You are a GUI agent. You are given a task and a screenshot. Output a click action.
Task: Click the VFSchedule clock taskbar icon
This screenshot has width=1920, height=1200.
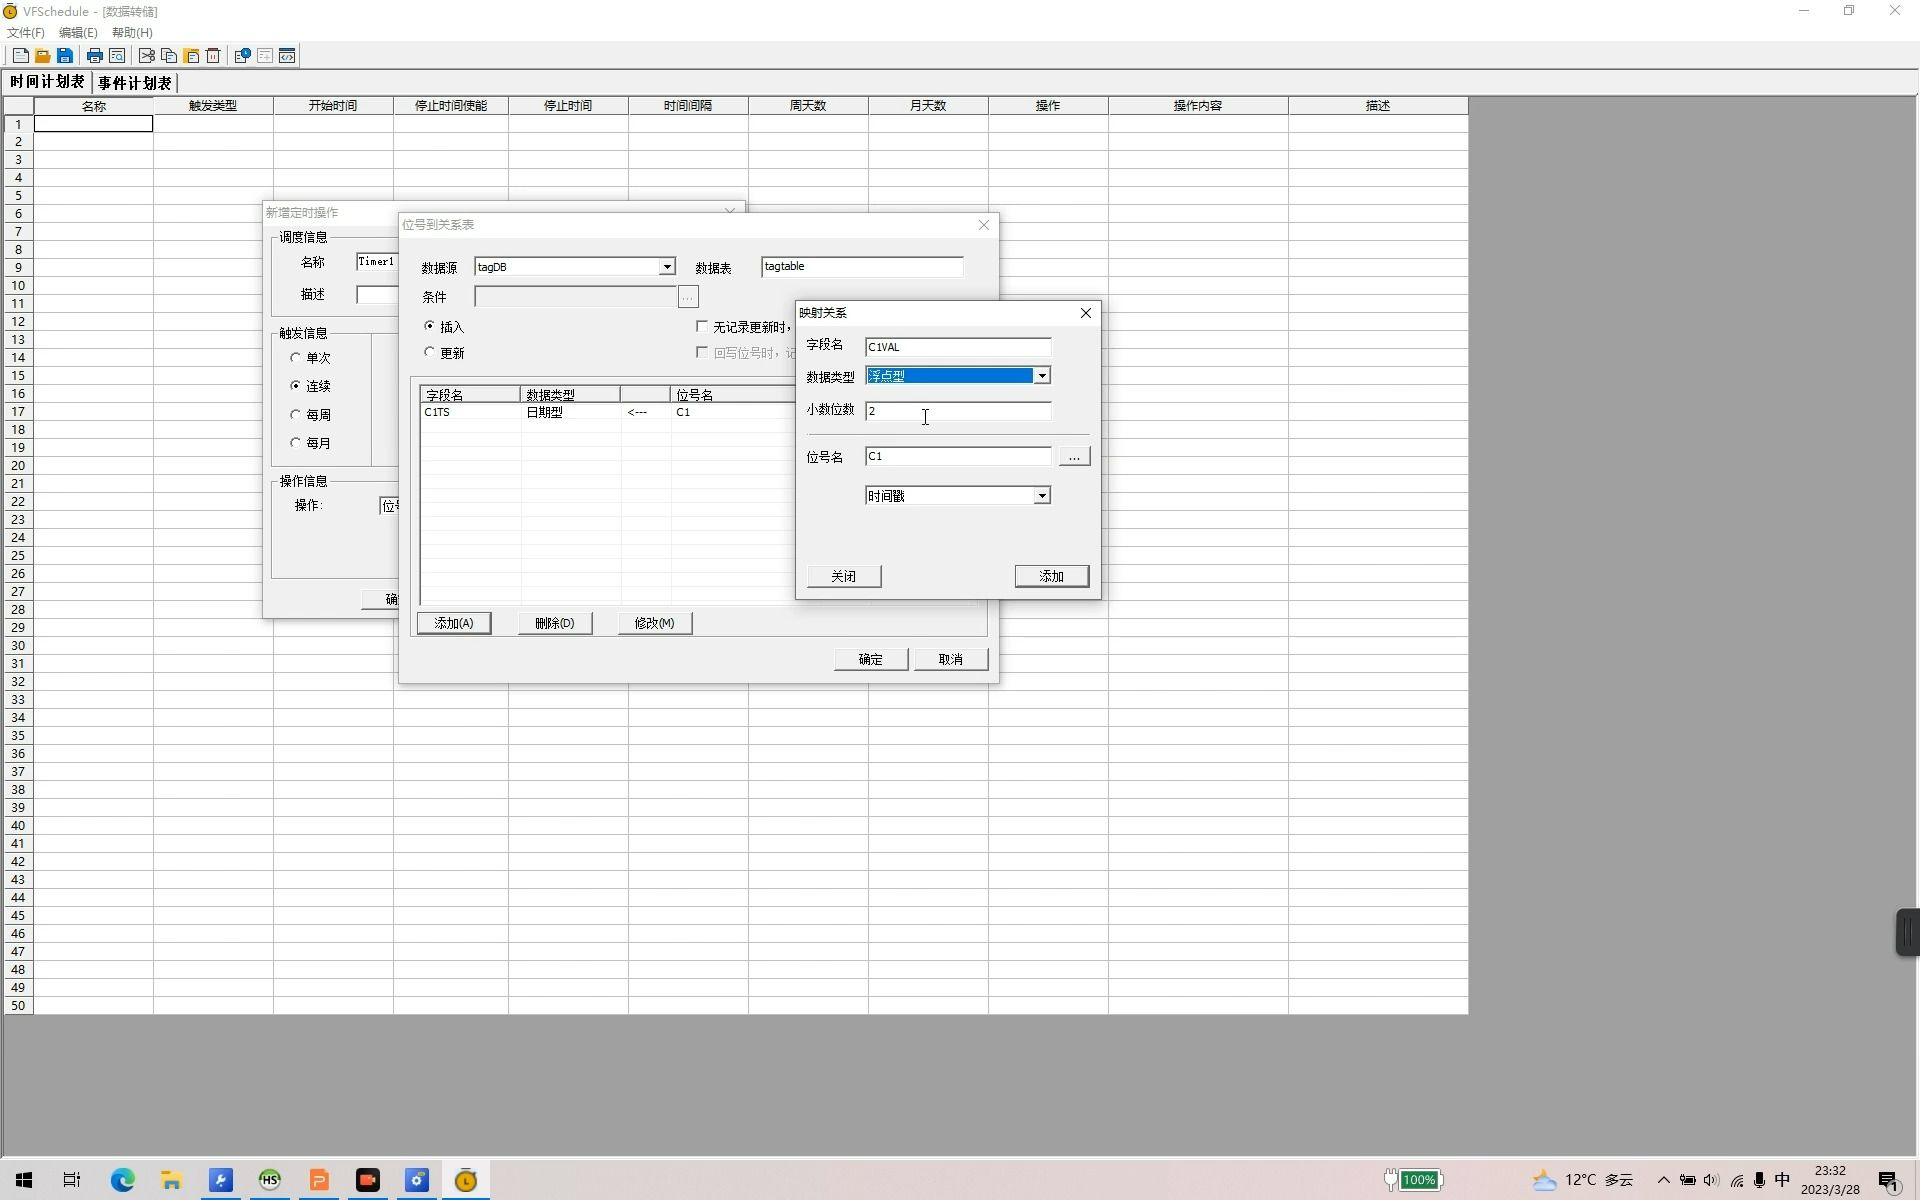[466, 1180]
